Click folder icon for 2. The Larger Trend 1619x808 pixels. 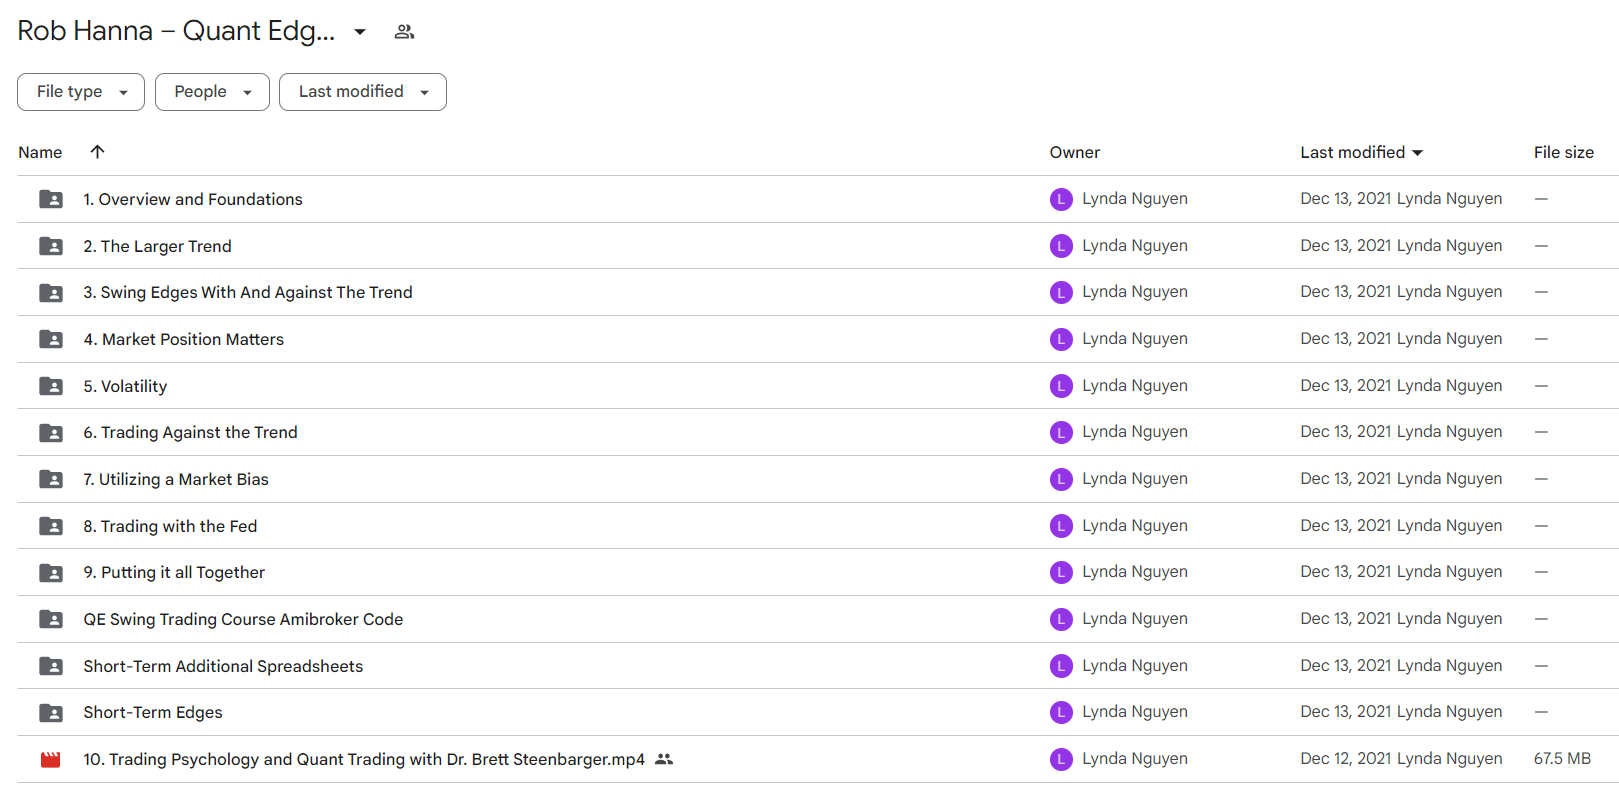click(51, 246)
